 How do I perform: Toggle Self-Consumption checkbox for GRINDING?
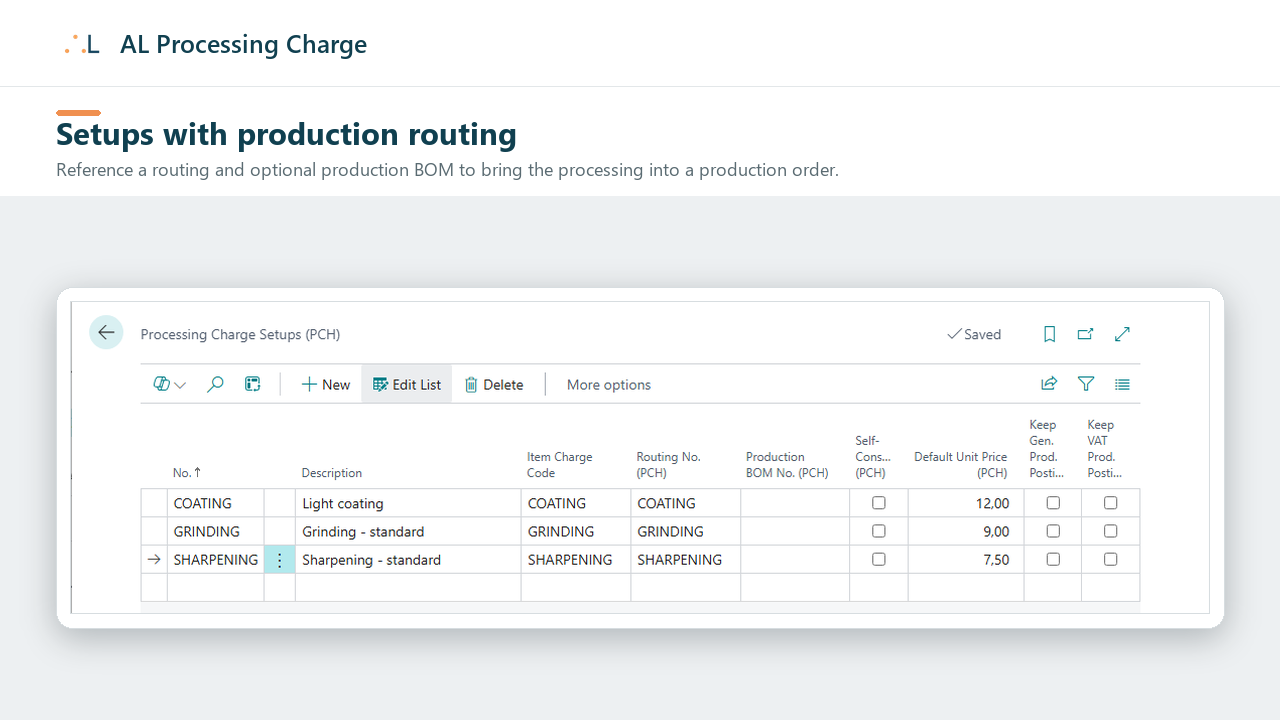[x=879, y=531]
